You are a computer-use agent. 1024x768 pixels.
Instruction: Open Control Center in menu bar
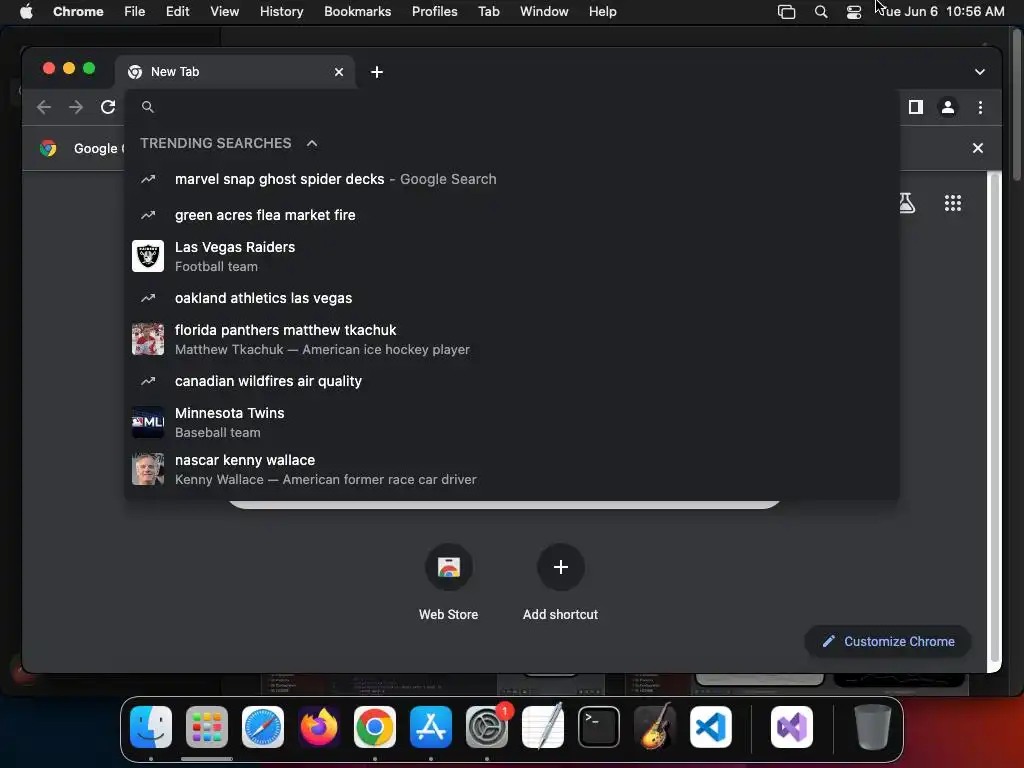tap(854, 12)
